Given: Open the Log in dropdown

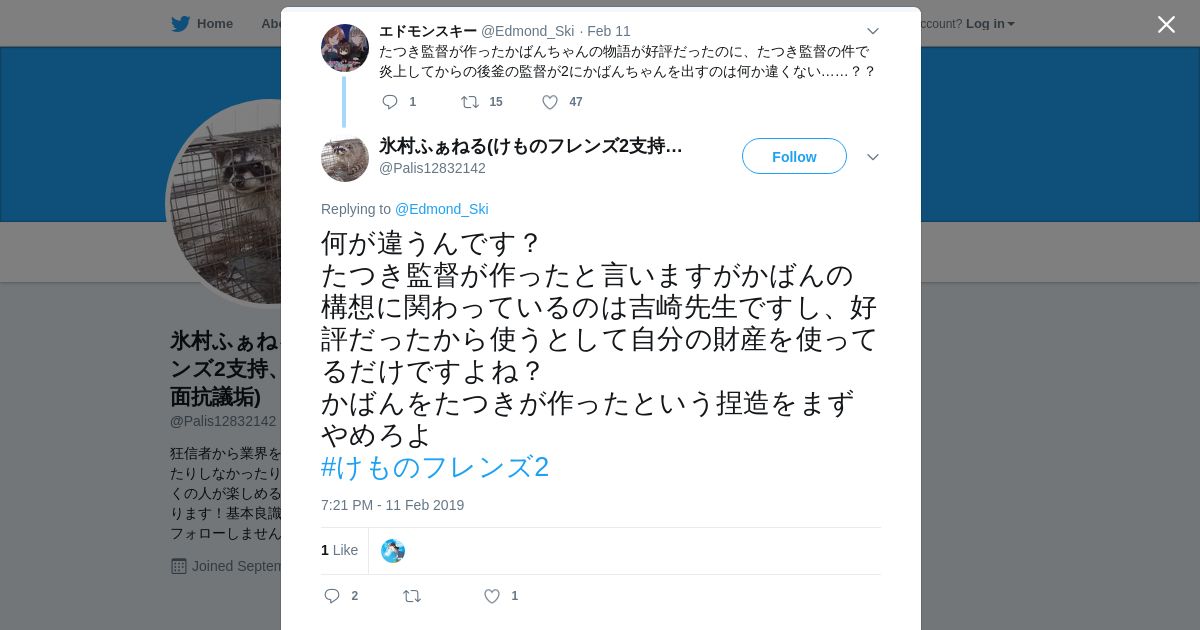Looking at the screenshot, I should tap(990, 24).
